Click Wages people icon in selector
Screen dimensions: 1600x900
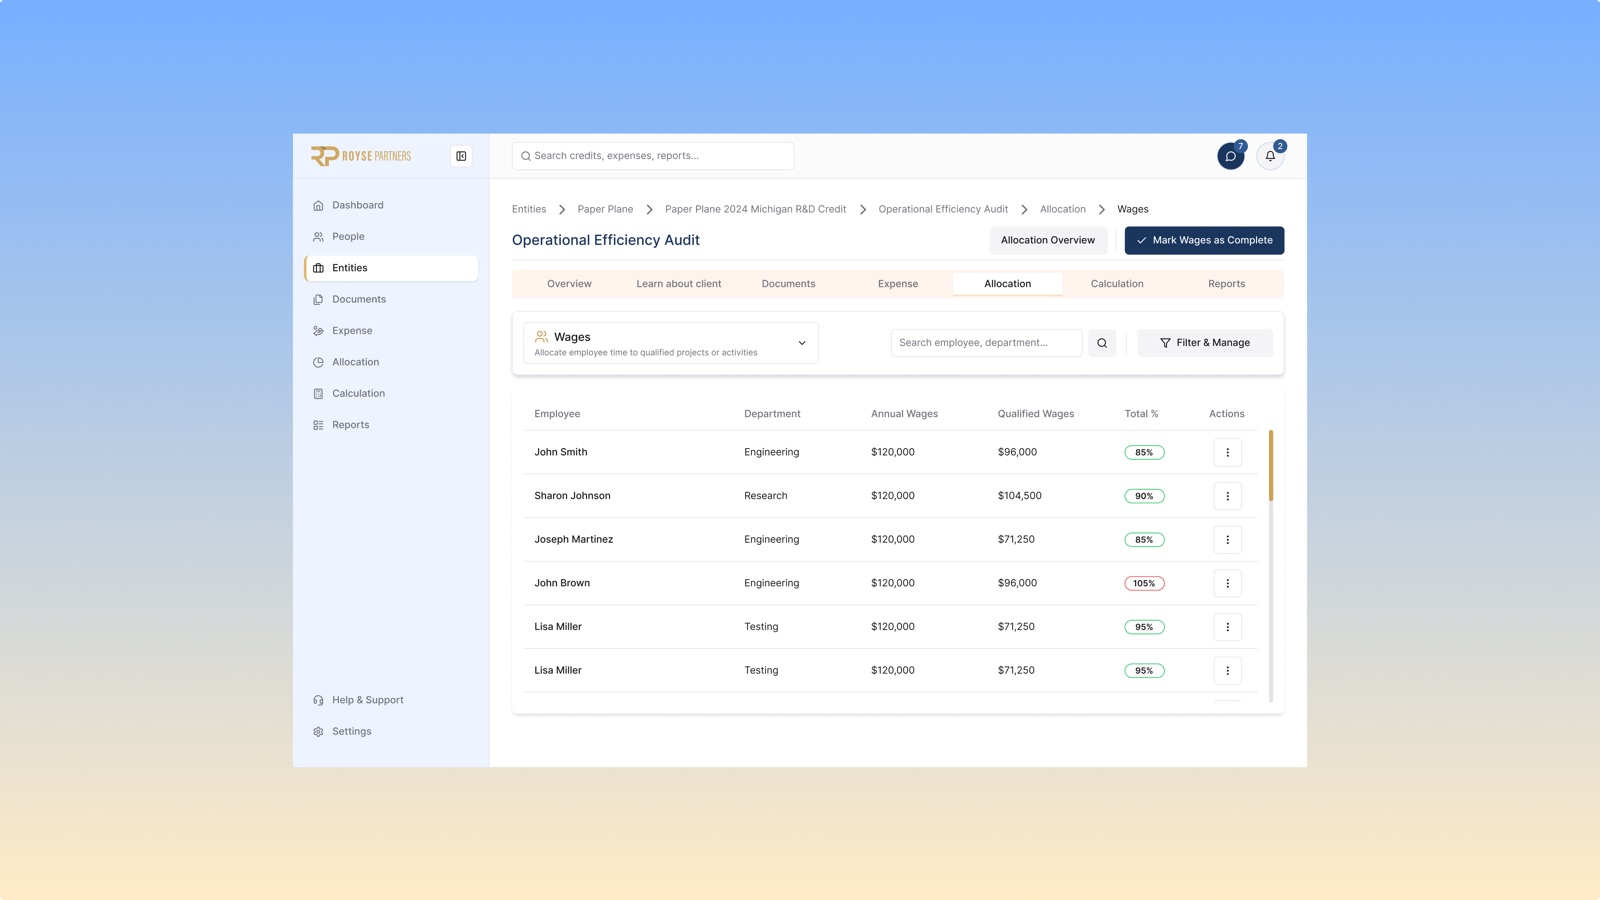[541, 337]
